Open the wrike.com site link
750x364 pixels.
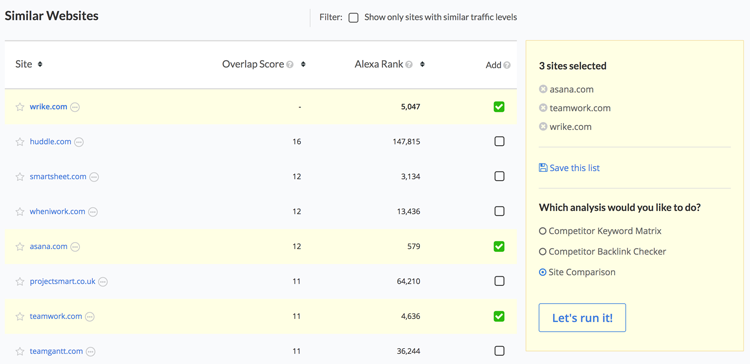click(x=48, y=107)
